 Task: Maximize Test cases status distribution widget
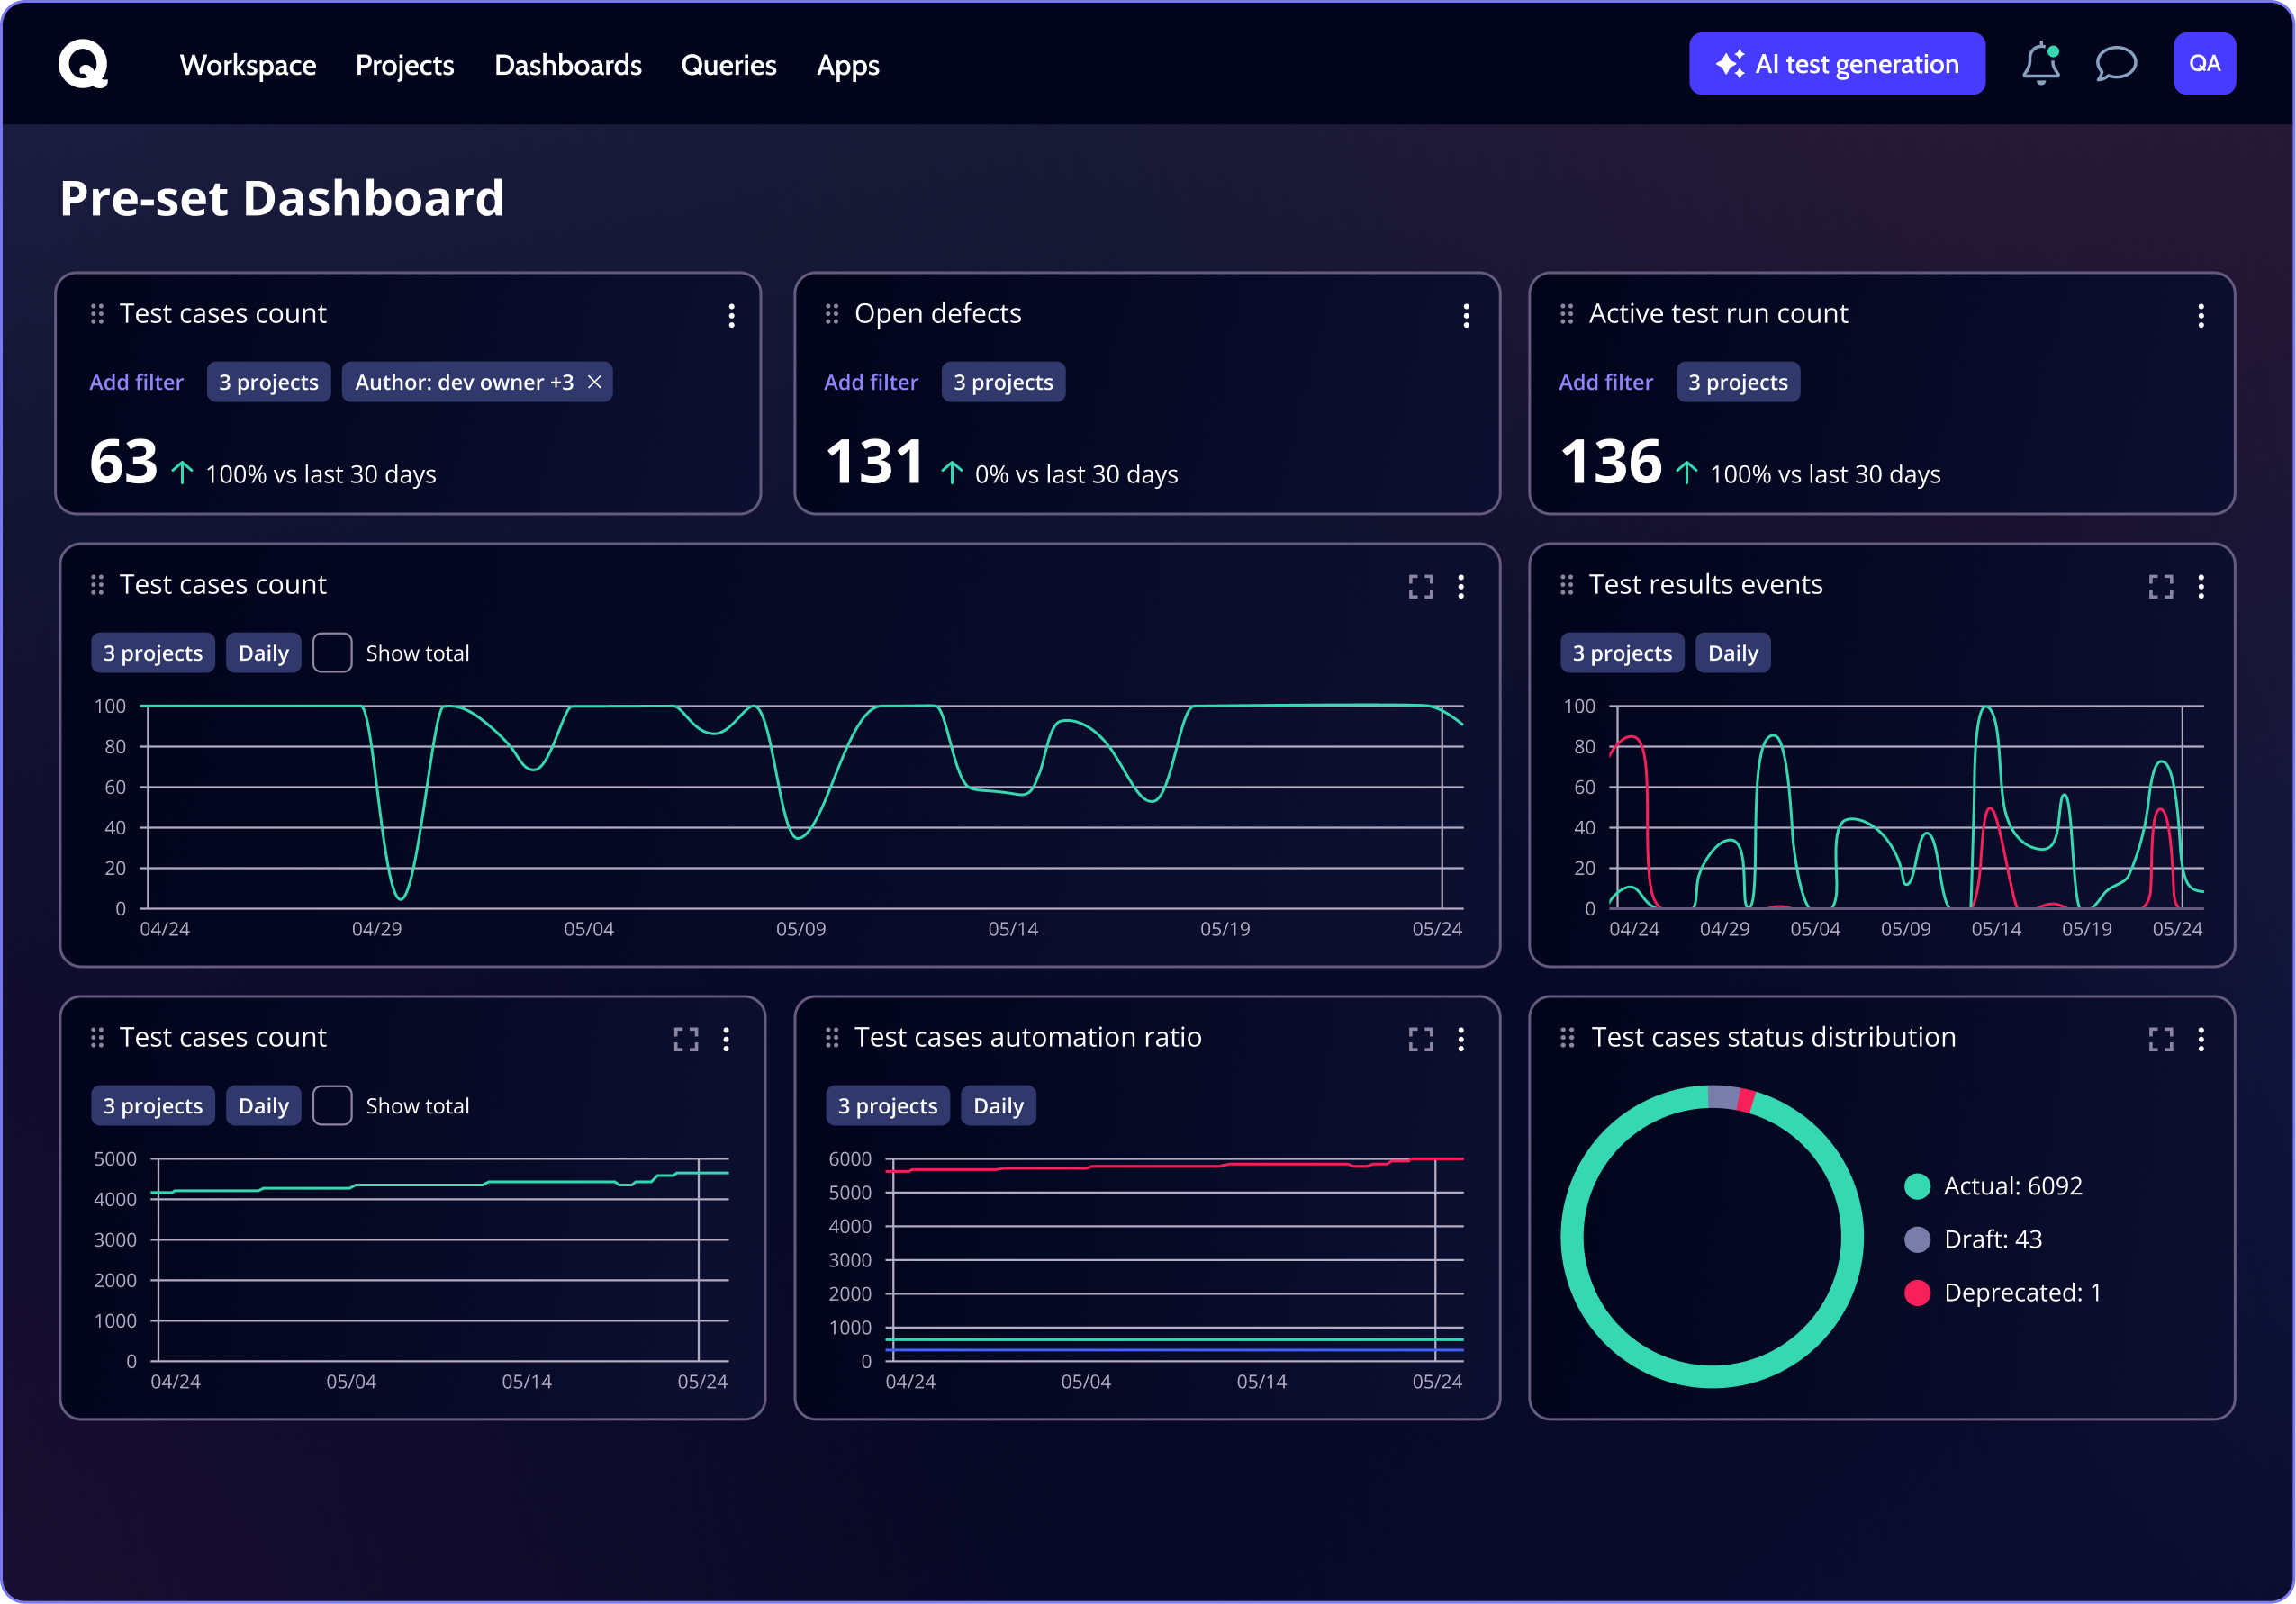click(2161, 1040)
